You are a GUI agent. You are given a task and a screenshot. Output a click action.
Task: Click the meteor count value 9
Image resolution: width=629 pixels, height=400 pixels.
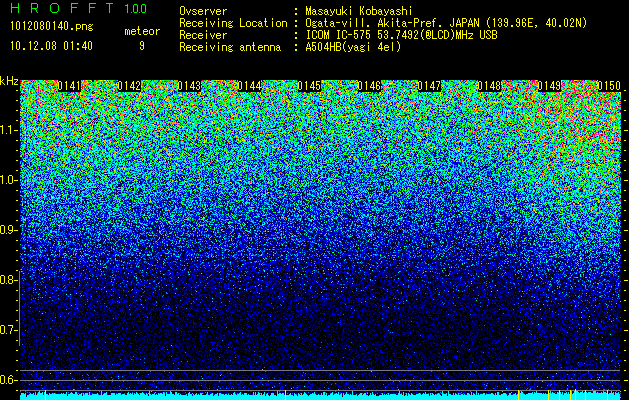coord(142,46)
